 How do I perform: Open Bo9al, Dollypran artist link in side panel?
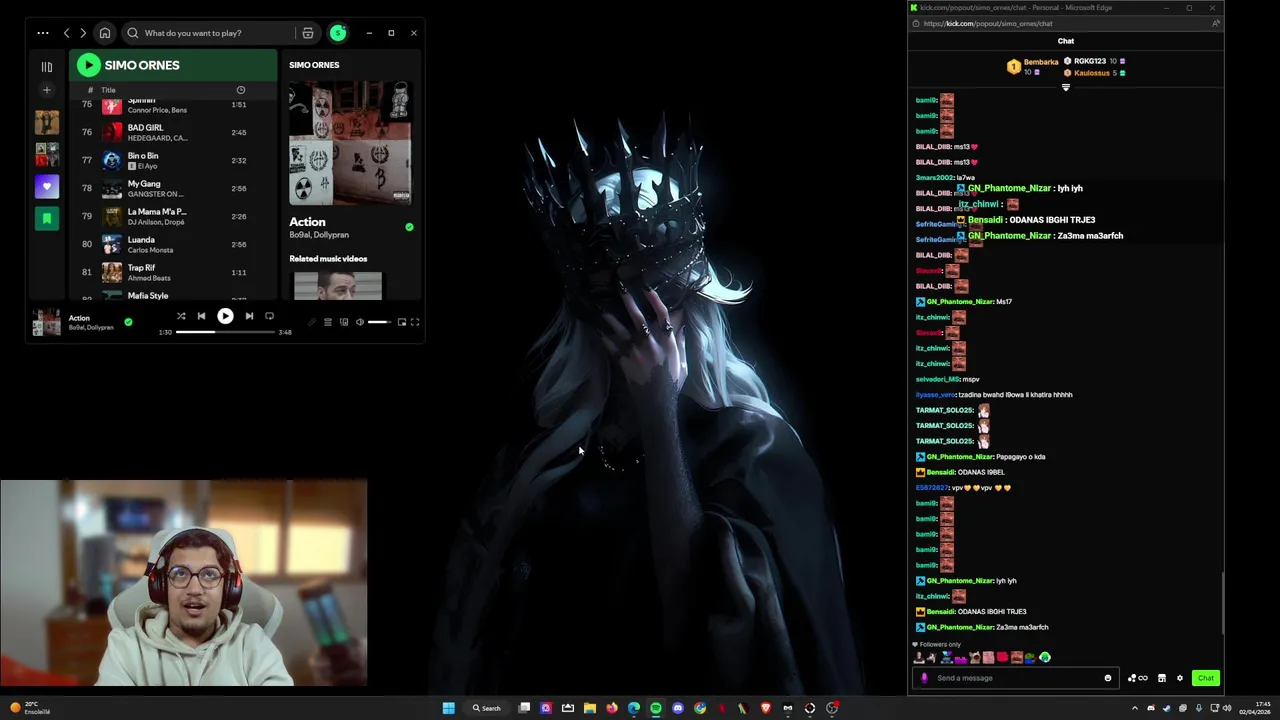click(319, 235)
